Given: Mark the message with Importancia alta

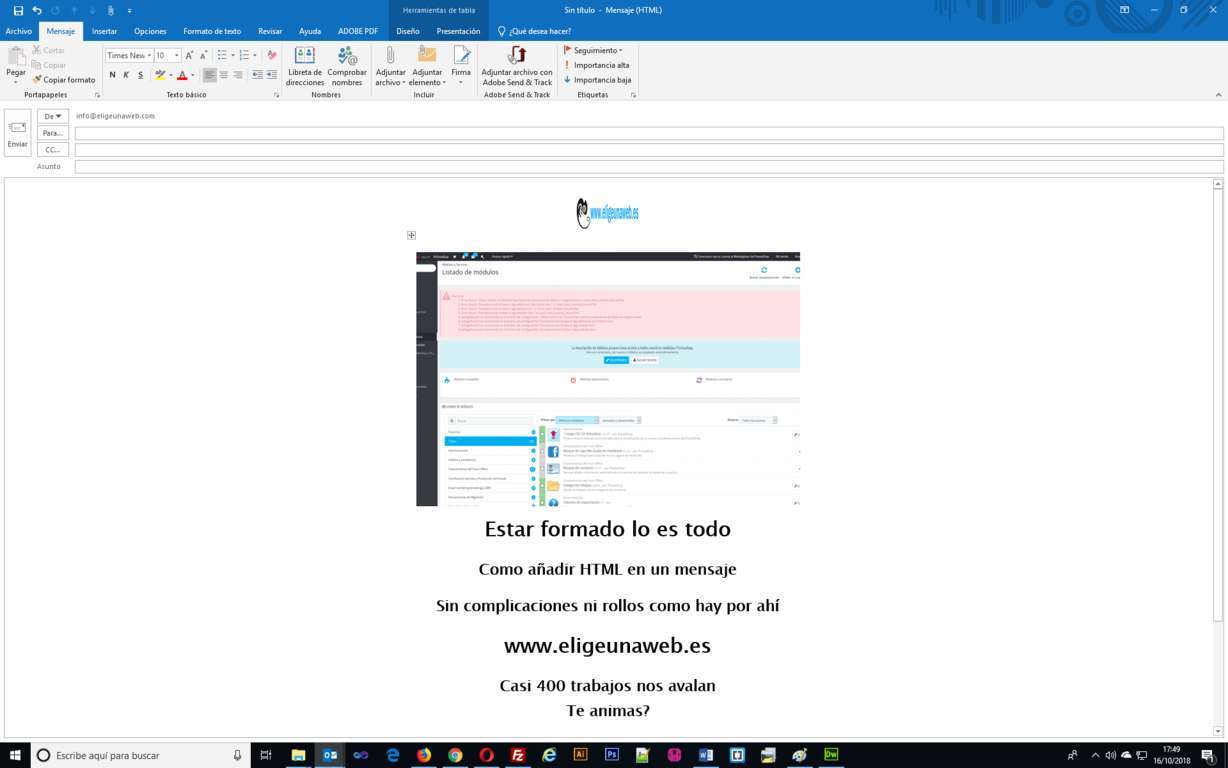Looking at the screenshot, I should pyautogui.click(x=600, y=65).
